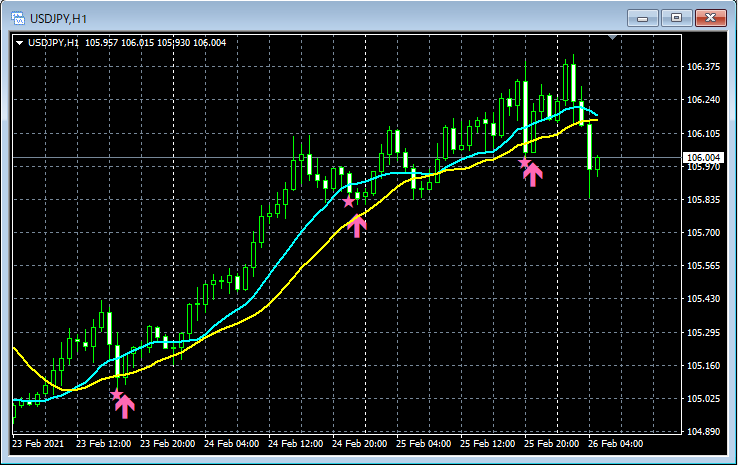739x465 pixels.
Task: Click the last candlestick on the chart
Action: [598, 163]
